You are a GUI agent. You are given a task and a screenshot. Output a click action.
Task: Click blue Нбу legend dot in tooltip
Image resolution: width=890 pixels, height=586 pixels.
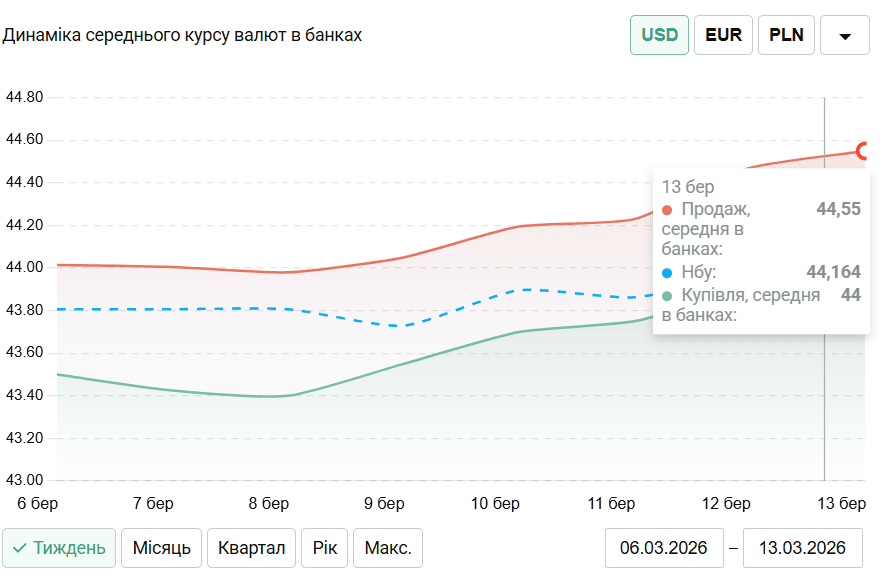tap(667, 272)
